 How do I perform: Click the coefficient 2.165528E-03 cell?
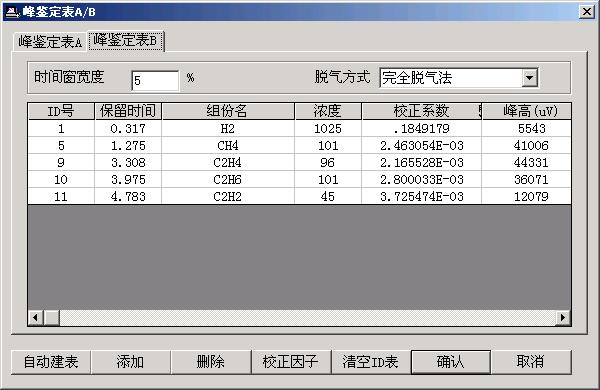[422, 163]
